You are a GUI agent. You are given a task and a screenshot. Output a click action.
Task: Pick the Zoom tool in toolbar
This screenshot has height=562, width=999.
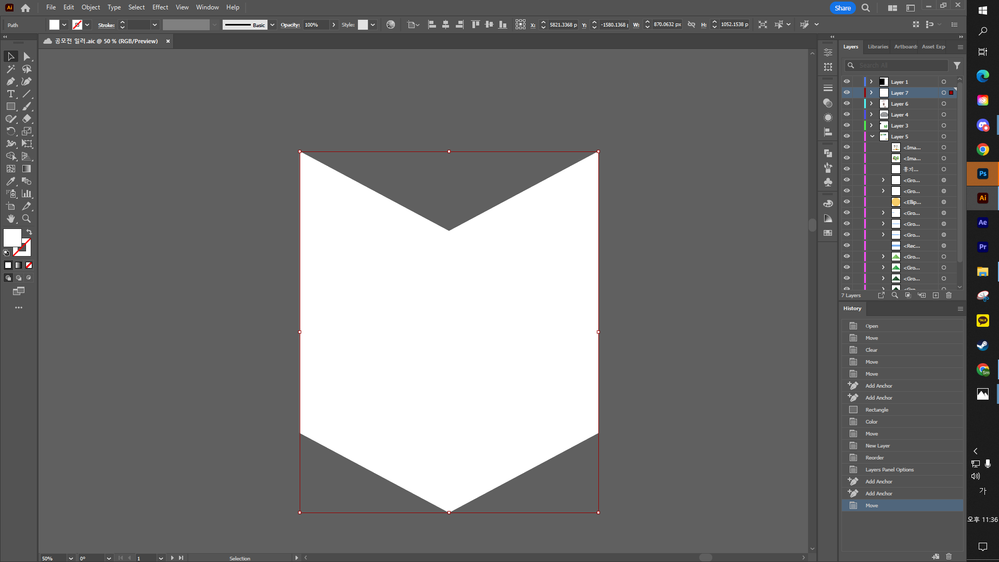[x=27, y=218]
